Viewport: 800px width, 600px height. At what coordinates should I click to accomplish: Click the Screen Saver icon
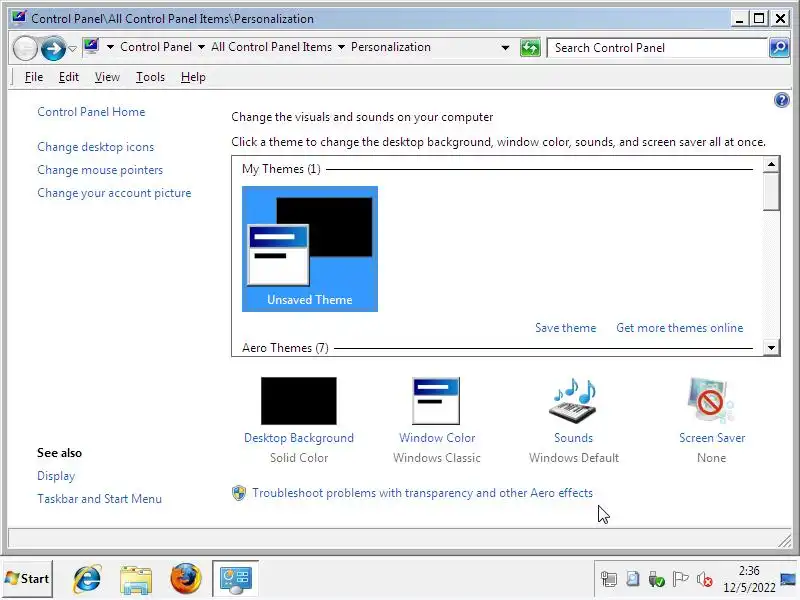point(711,401)
